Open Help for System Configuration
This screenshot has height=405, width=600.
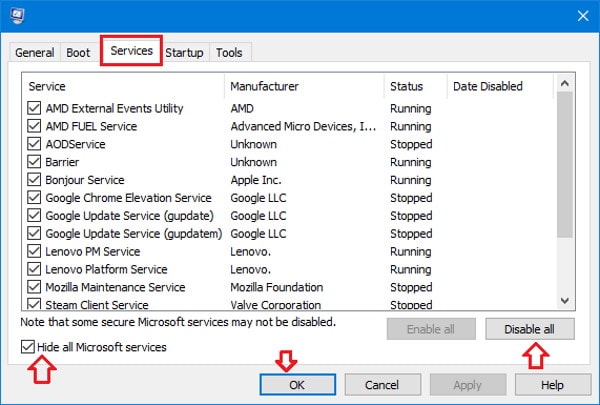click(552, 385)
